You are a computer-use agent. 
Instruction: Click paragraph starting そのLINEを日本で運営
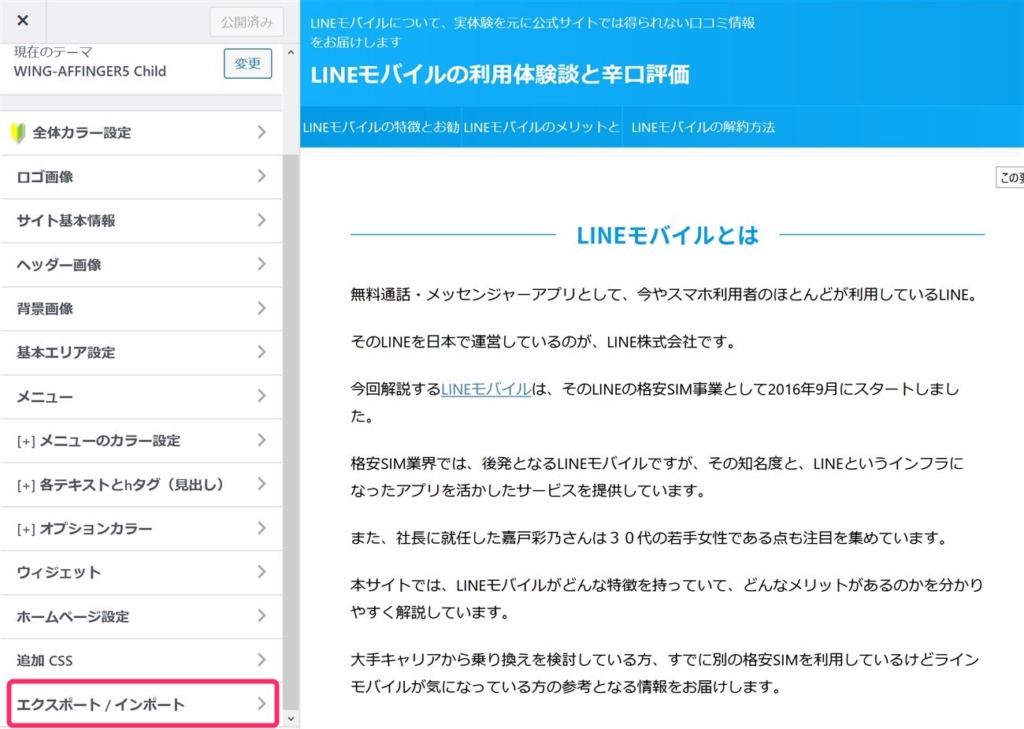[x=543, y=342]
